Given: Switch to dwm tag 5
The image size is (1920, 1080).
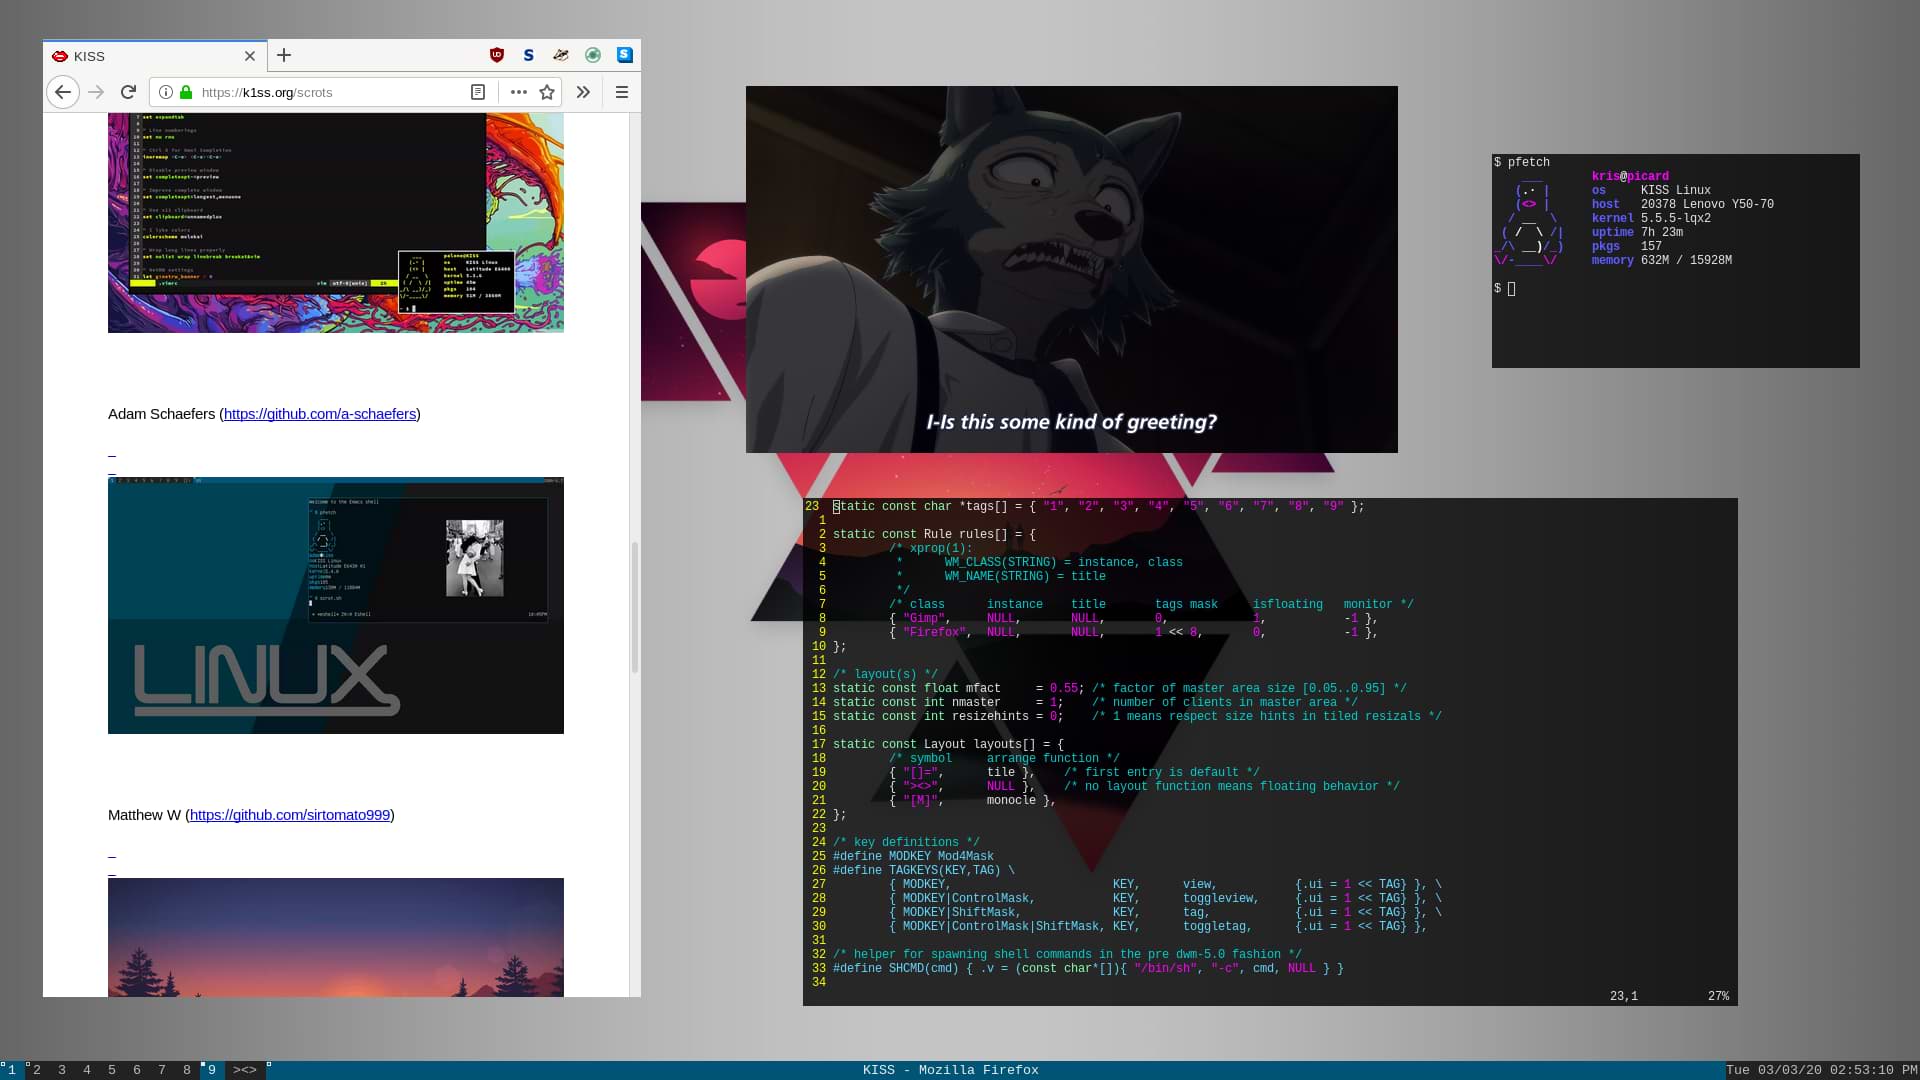Looking at the screenshot, I should 112,1070.
